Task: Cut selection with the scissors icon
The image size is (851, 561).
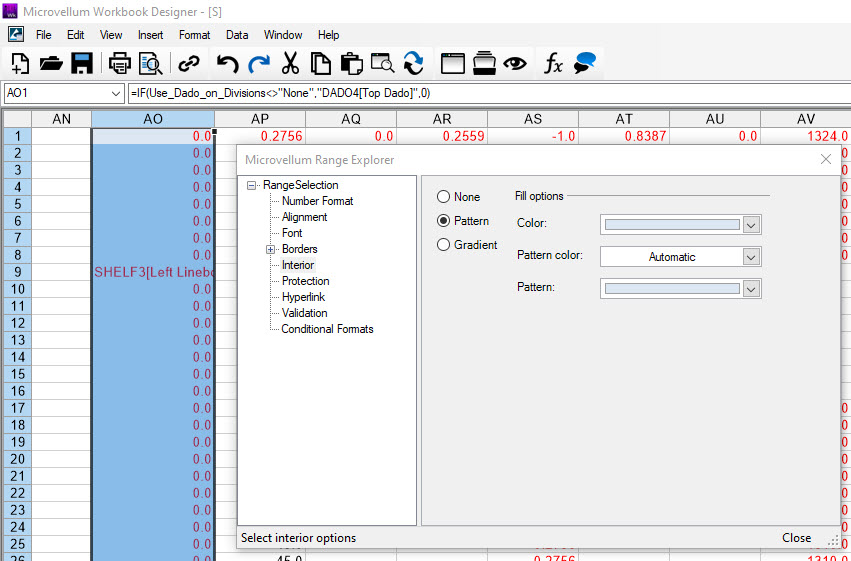Action: [x=290, y=63]
